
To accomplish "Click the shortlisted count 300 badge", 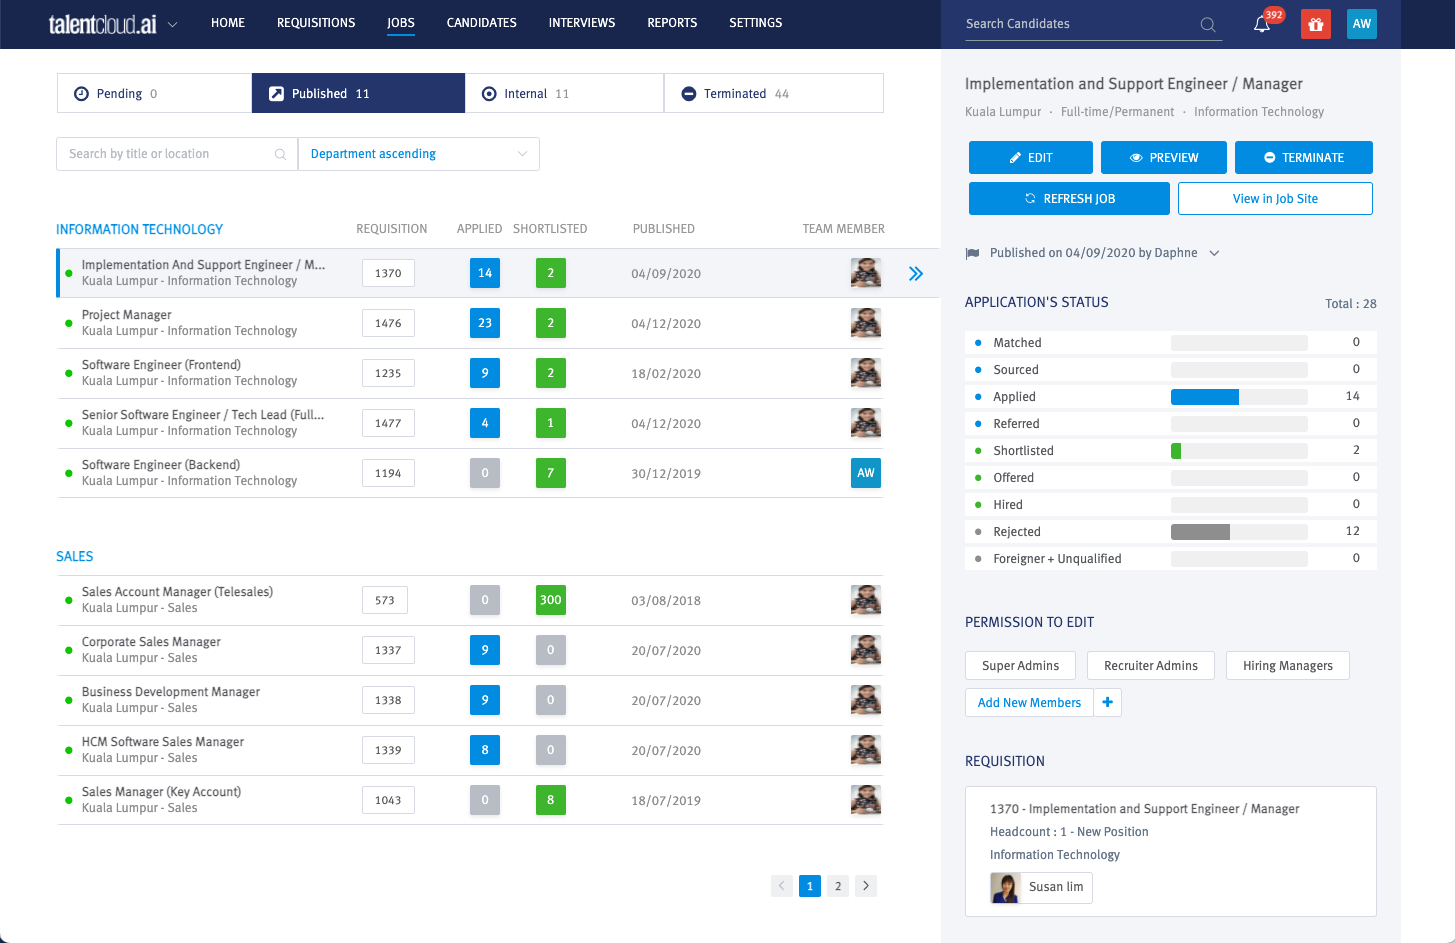I will coord(551,600).
